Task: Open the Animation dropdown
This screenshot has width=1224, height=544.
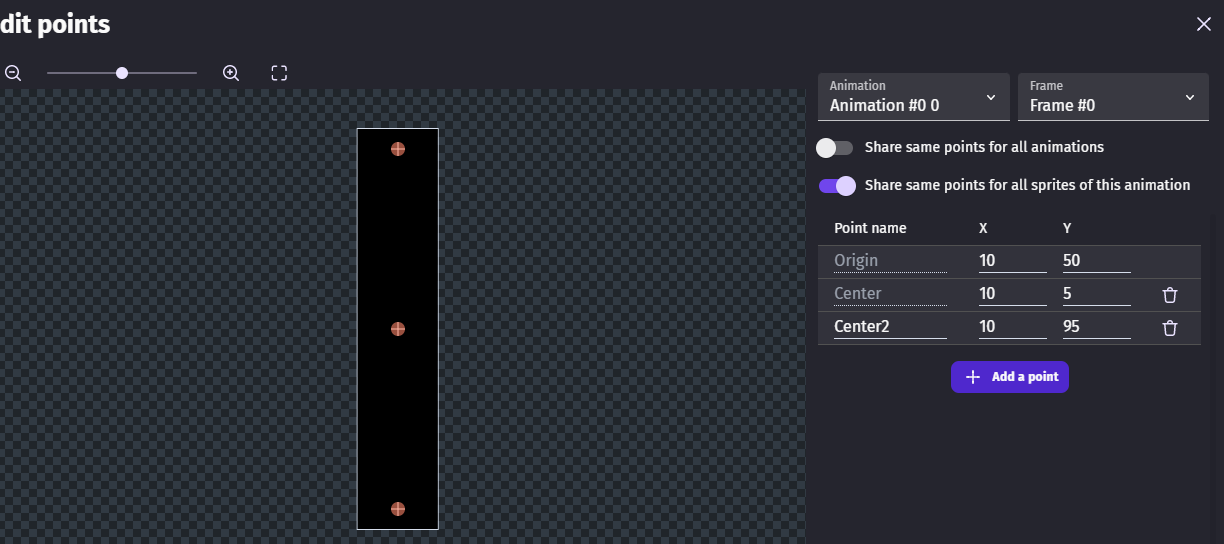Action: point(913,97)
